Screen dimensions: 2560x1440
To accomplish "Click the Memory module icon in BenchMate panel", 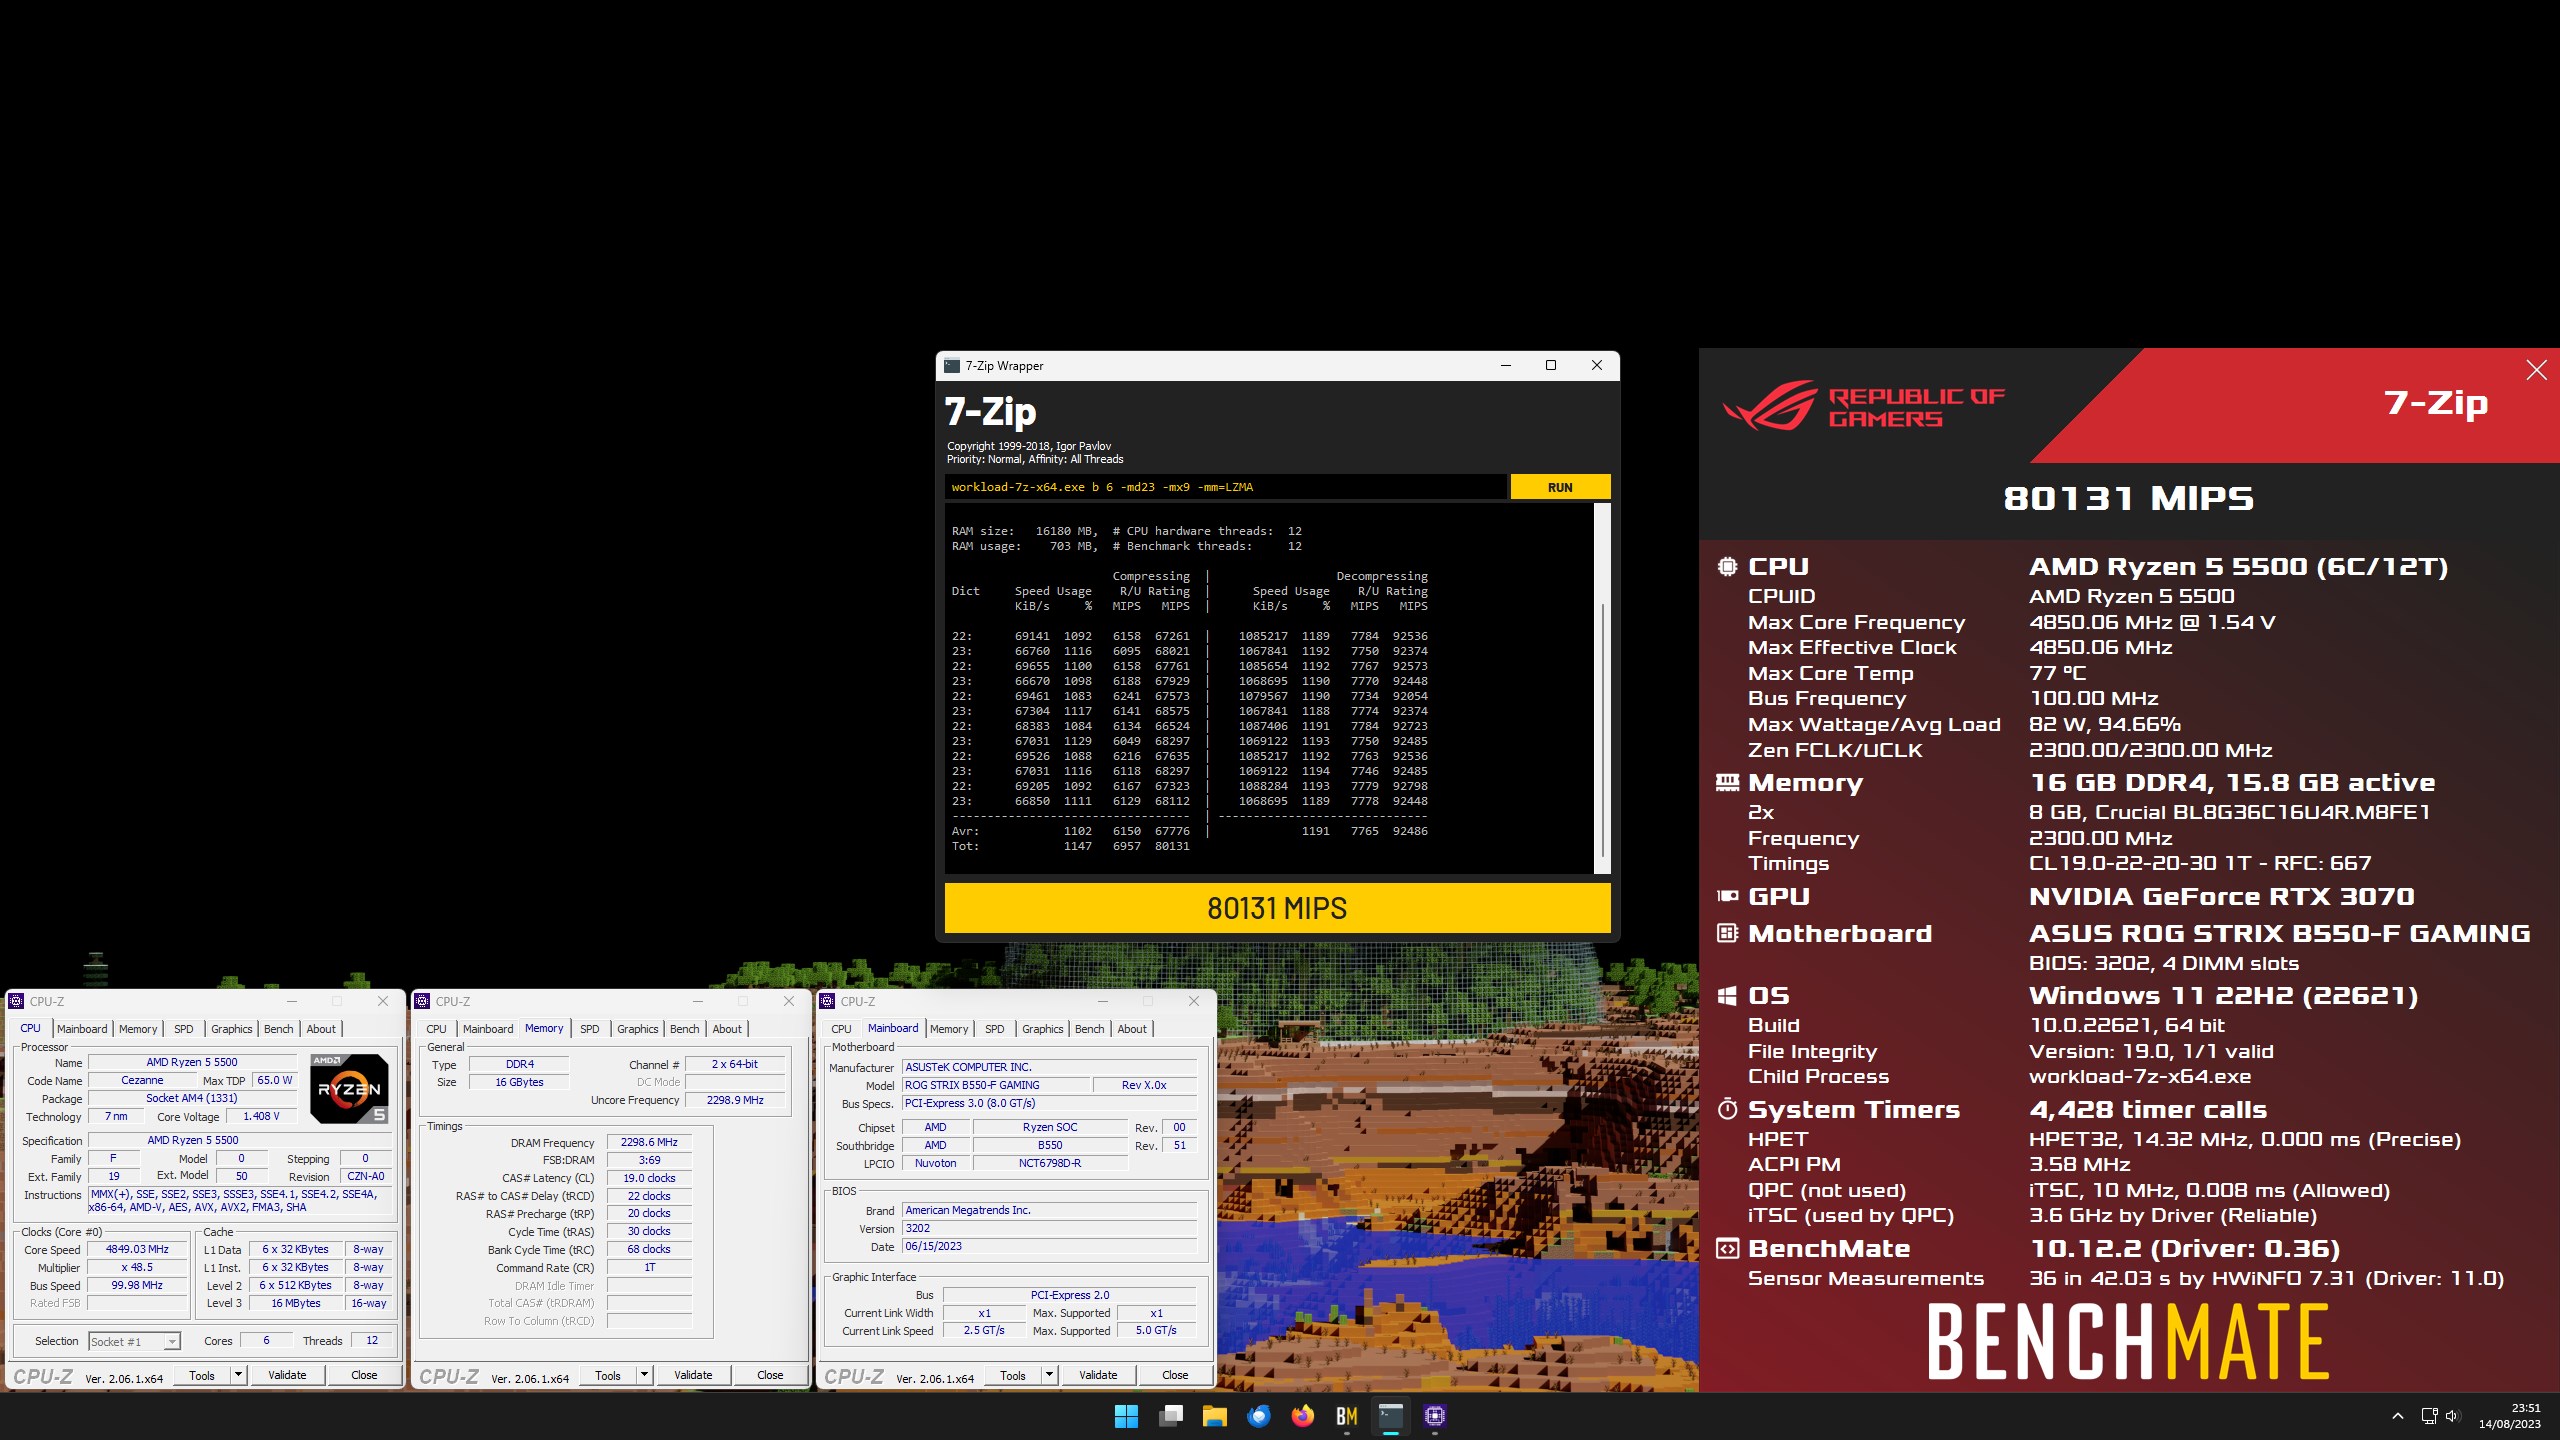I will tap(1727, 782).
